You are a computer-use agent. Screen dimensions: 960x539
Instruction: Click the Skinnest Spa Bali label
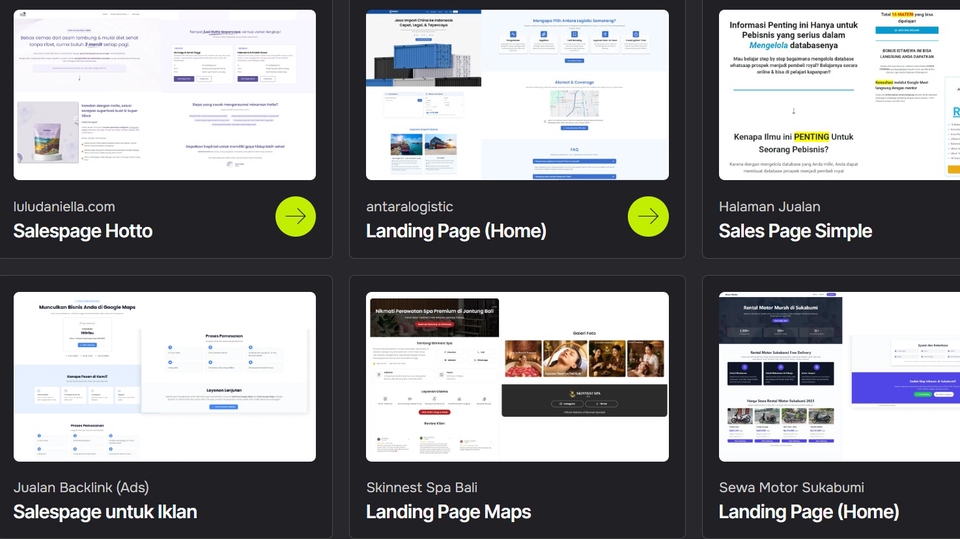click(421, 488)
